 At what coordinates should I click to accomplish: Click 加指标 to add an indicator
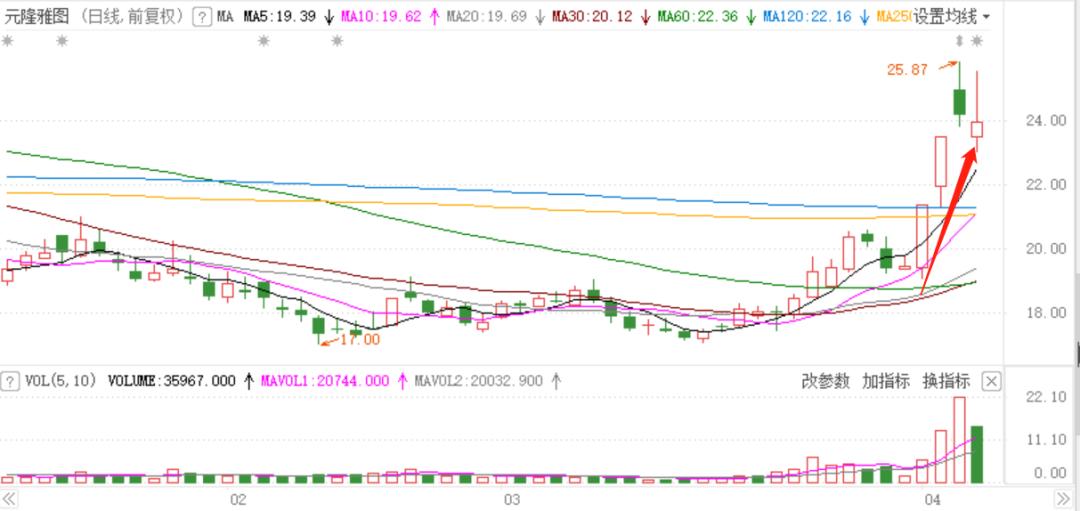(886, 381)
